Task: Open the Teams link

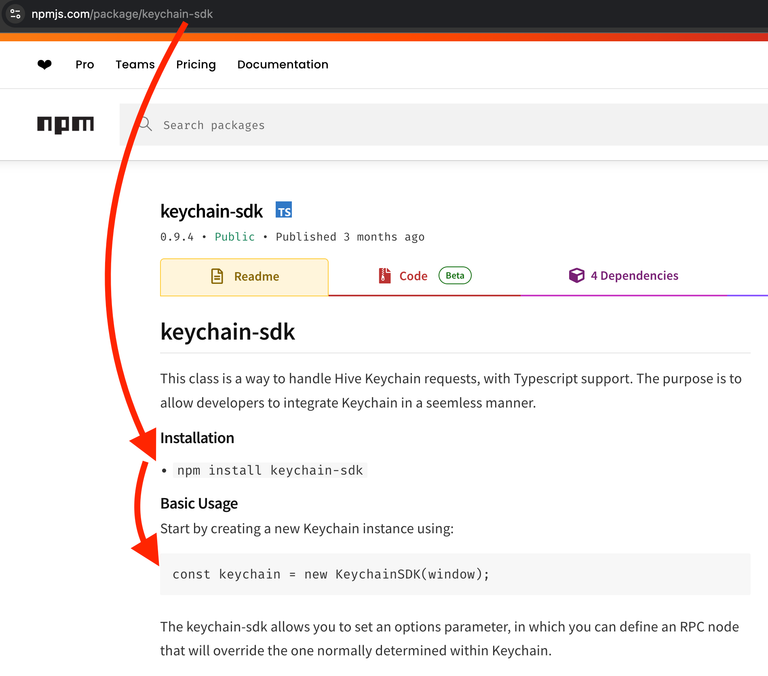Action: (135, 65)
